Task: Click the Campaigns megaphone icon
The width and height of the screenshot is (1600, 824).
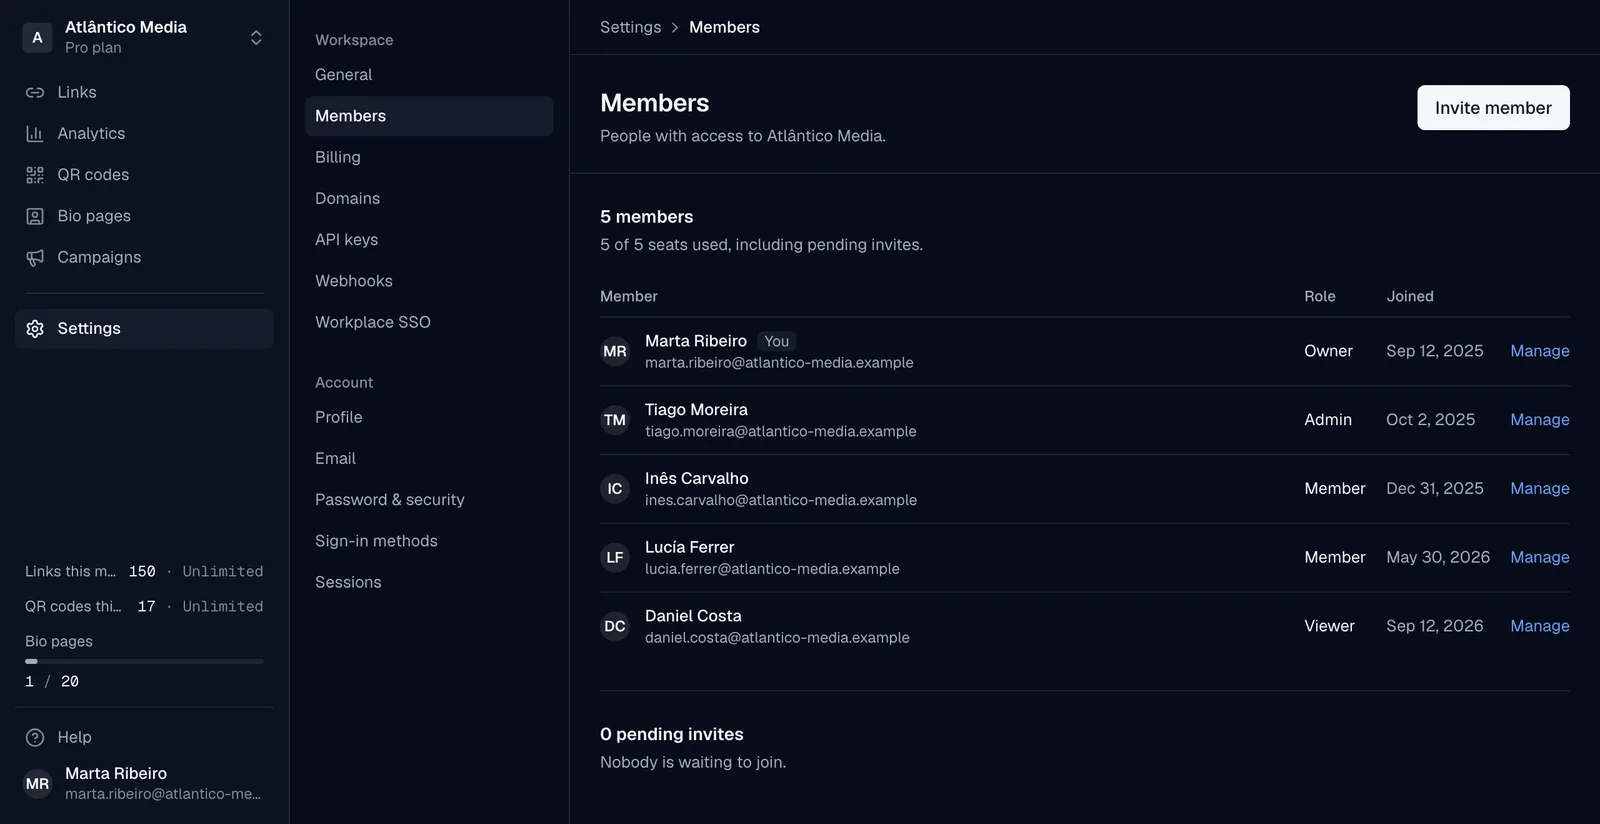Action: coord(35,257)
